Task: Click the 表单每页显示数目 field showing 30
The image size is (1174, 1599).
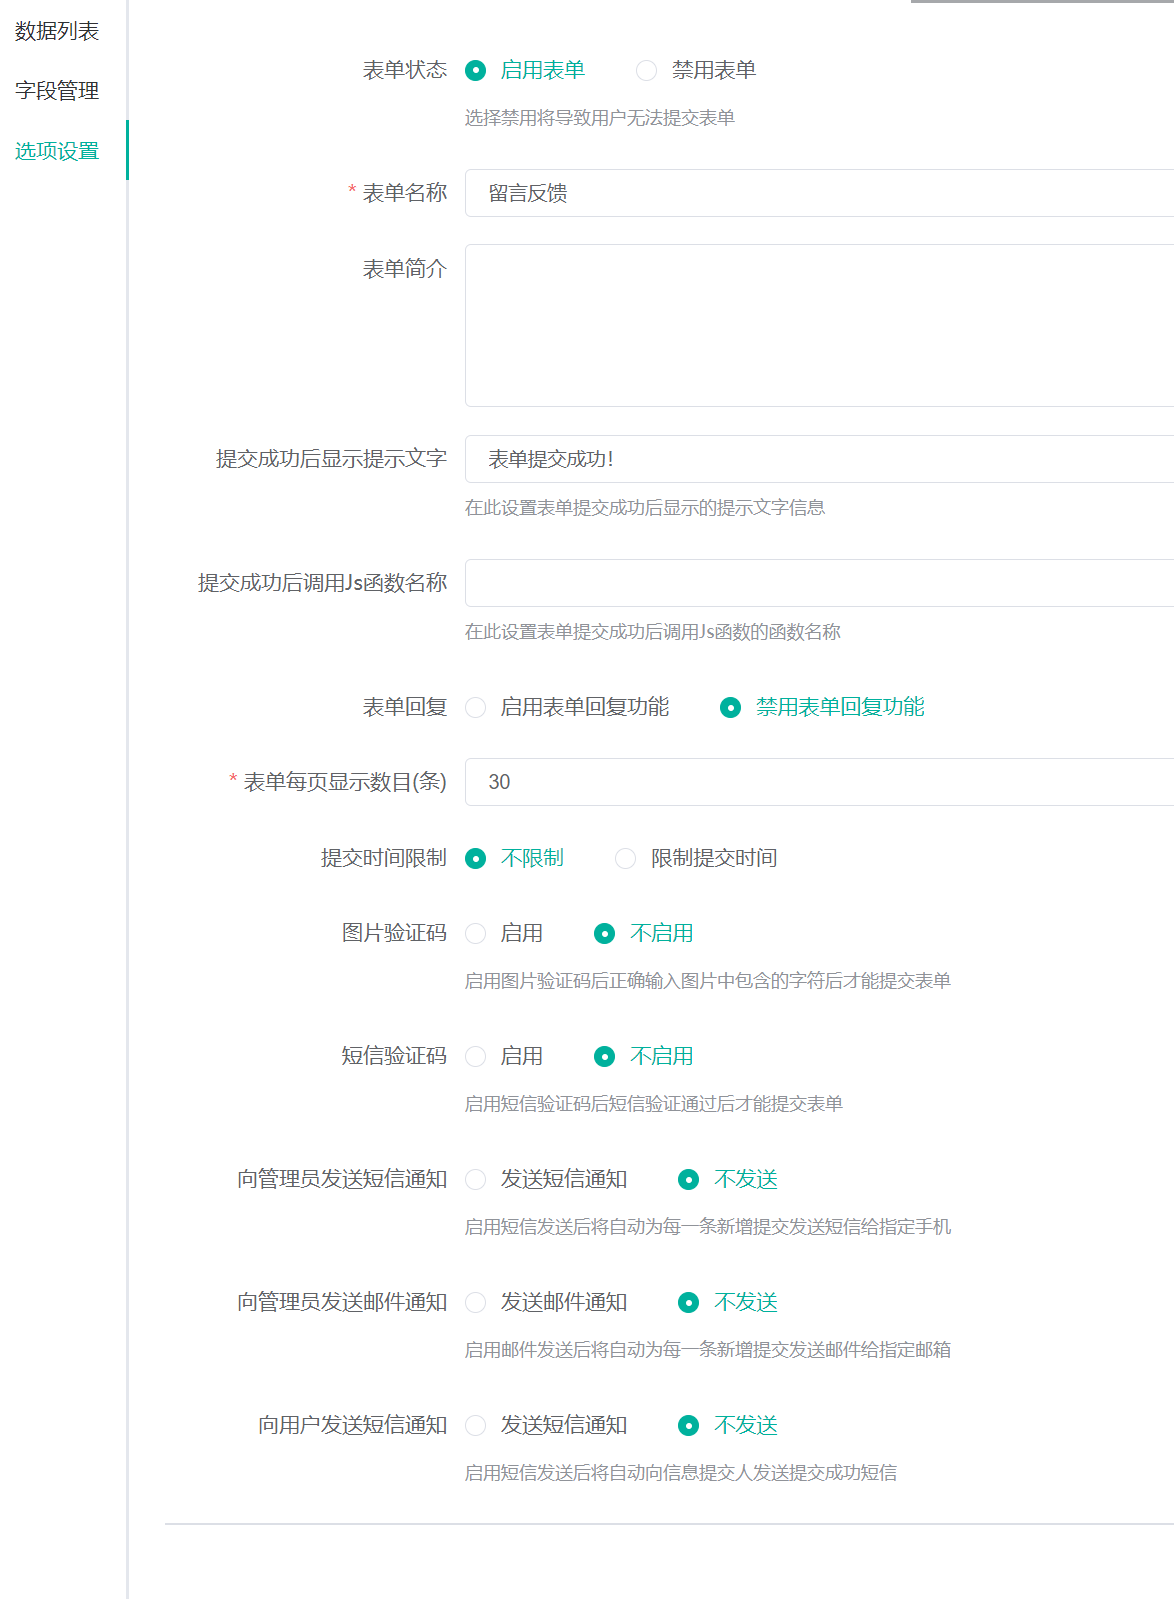Action: [x=818, y=782]
